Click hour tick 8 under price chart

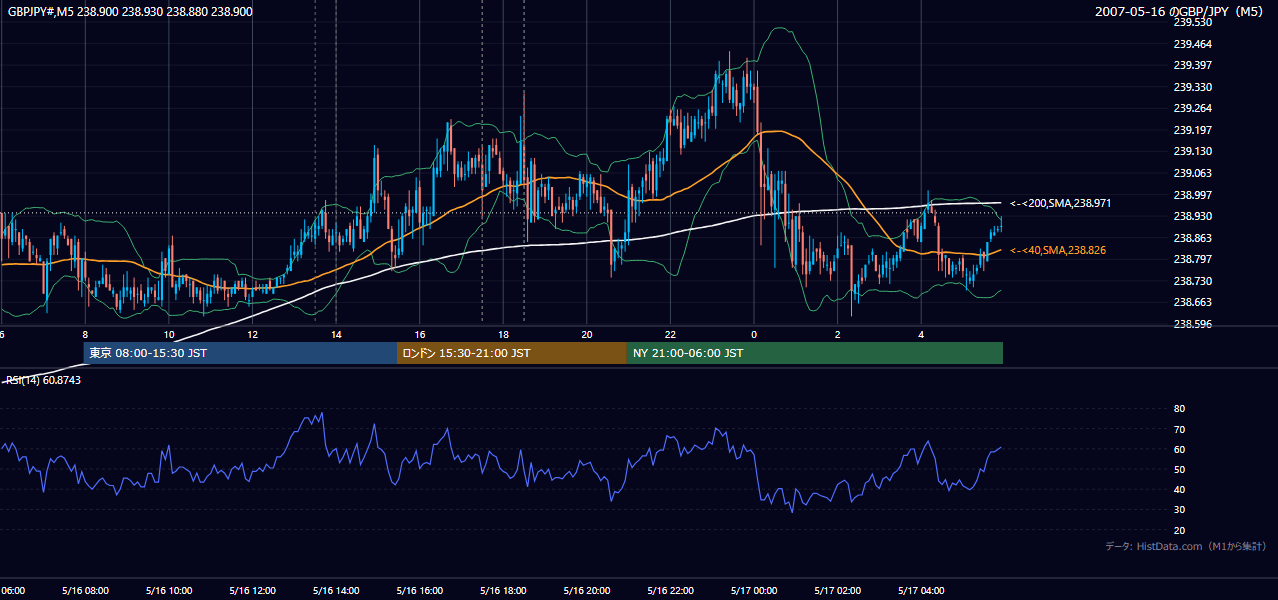click(x=85, y=334)
